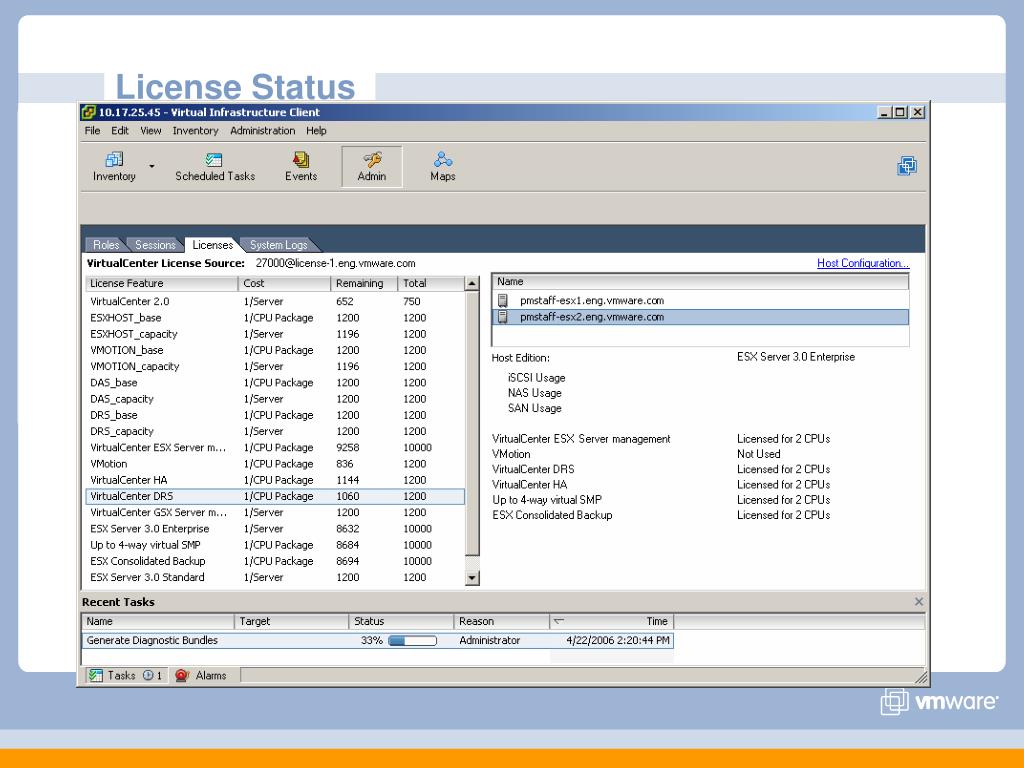This screenshot has height=768, width=1024.
Task: Click the Tasks icon in status bar
Action: tap(96, 675)
